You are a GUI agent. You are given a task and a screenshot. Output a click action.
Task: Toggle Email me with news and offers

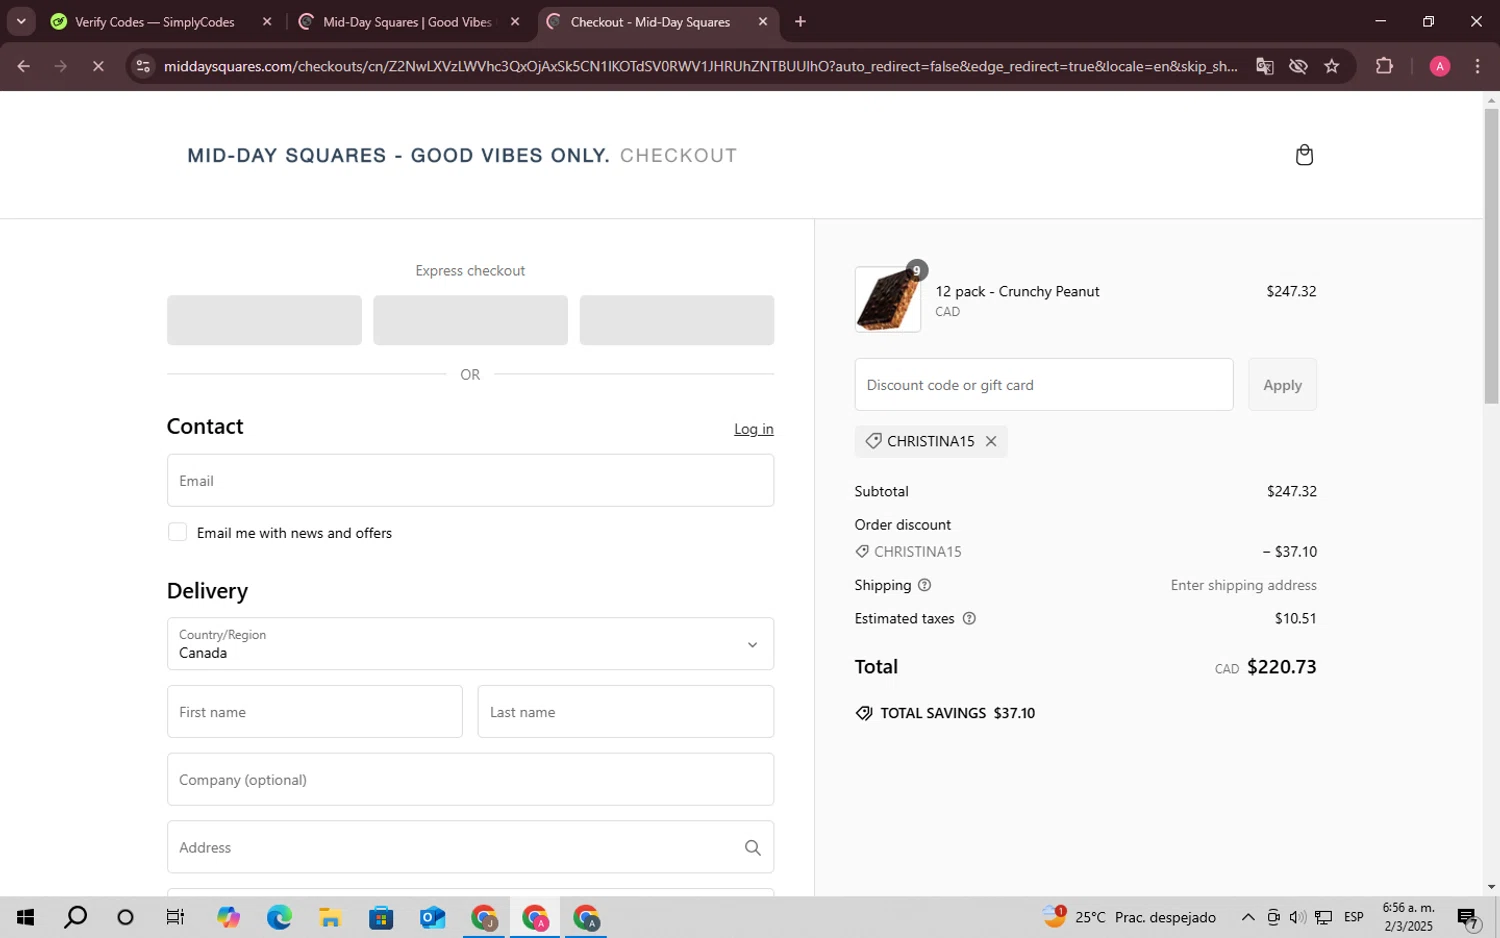[177, 532]
